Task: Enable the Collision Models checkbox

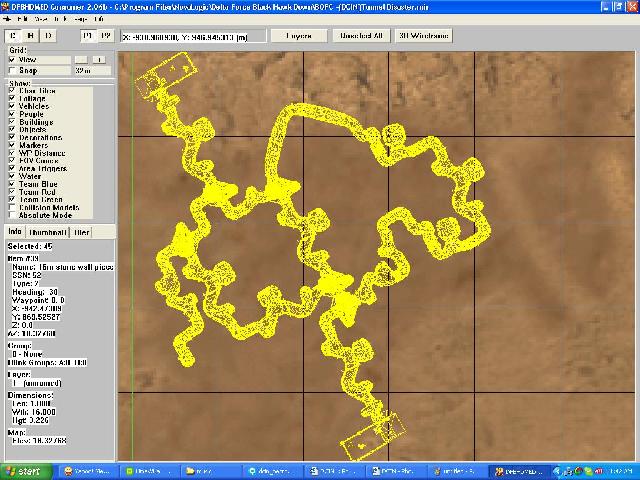Action: click(12, 207)
